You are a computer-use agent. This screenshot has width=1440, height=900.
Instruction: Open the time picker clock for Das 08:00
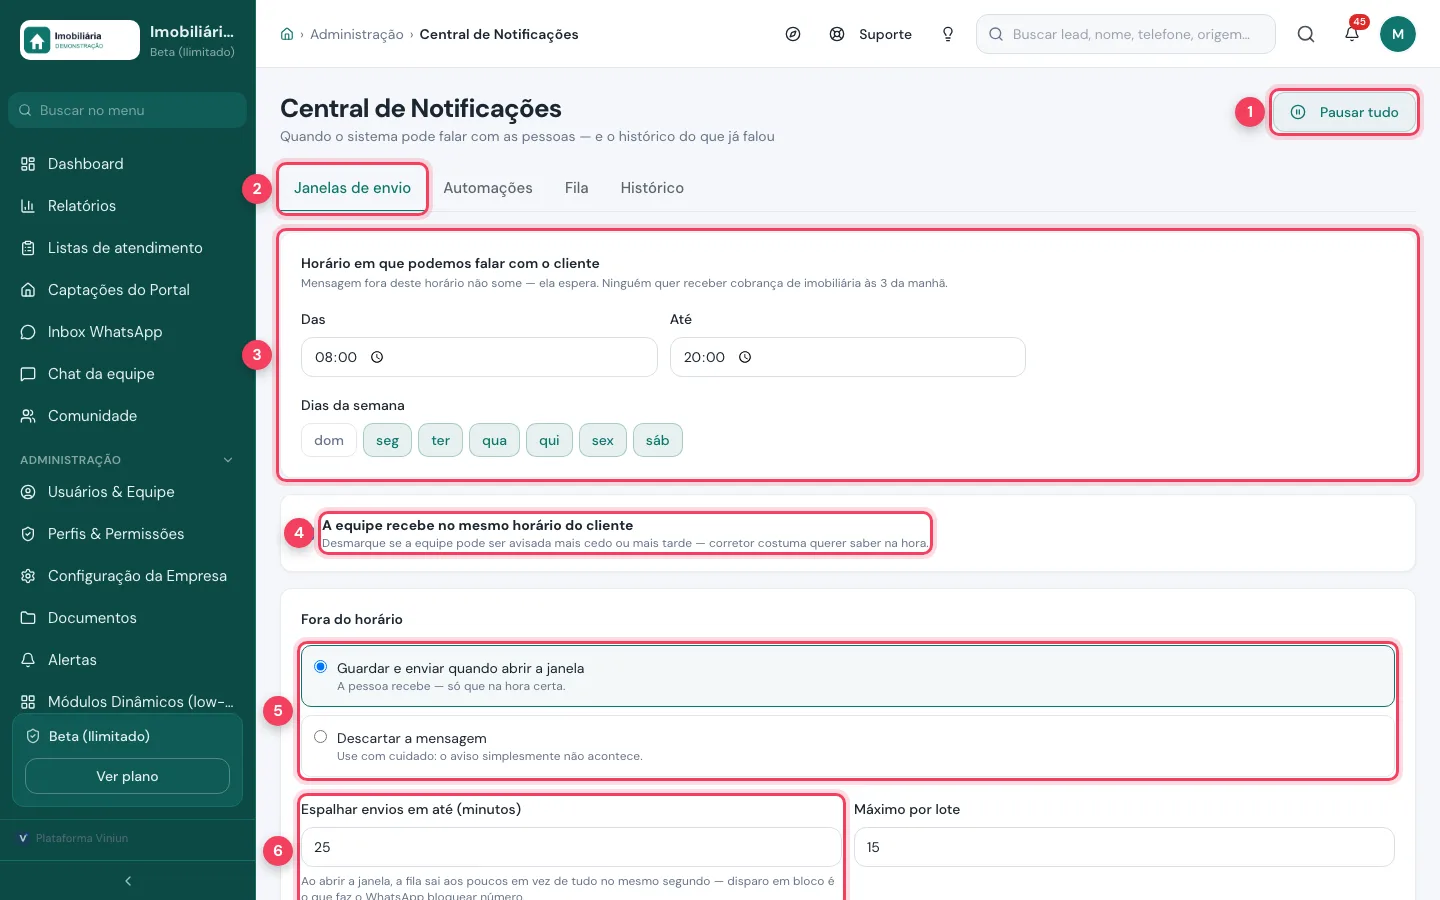378,357
